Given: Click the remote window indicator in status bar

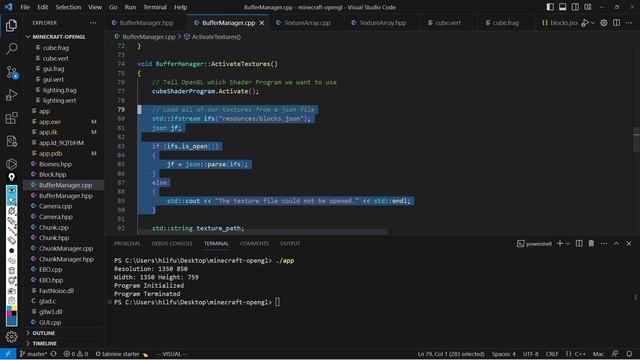Looking at the screenshot, I should (8, 354).
